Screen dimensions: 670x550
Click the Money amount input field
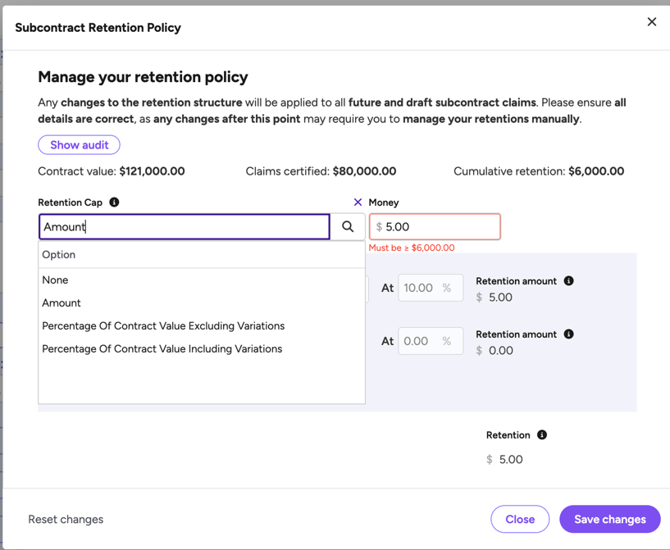438,227
